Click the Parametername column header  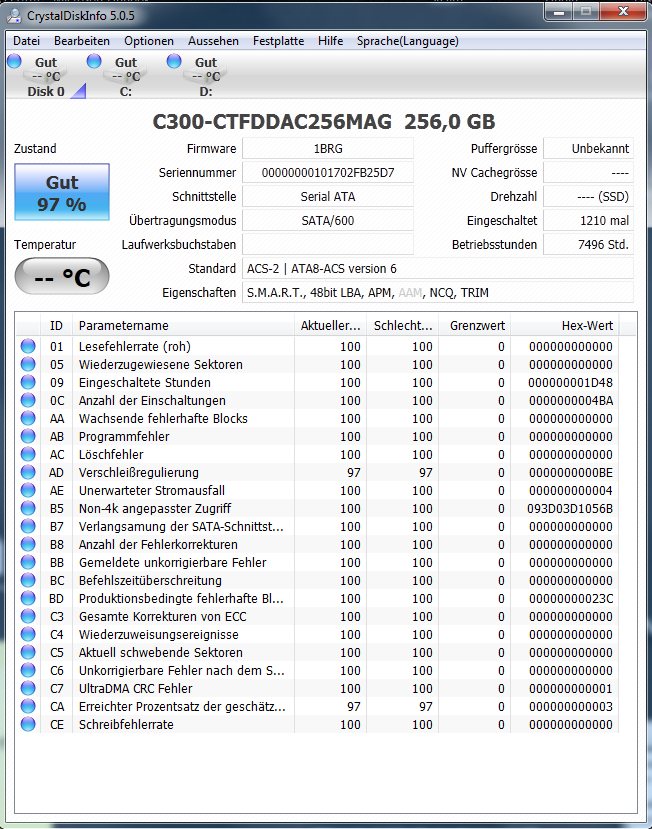(x=183, y=325)
